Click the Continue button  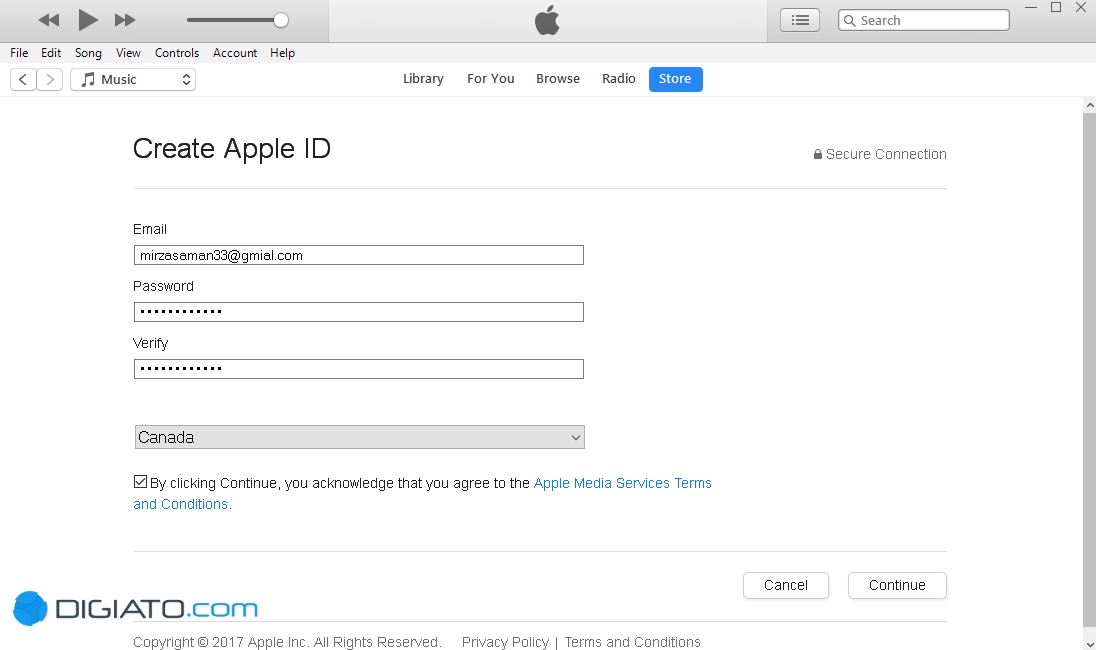pos(897,586)
